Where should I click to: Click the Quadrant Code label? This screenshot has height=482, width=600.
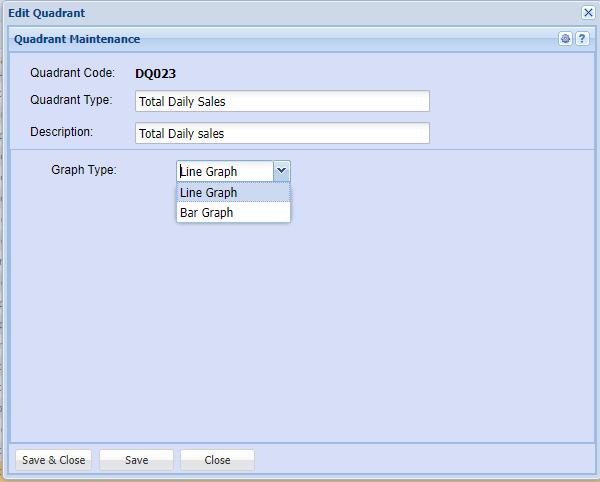pos(73,73)
